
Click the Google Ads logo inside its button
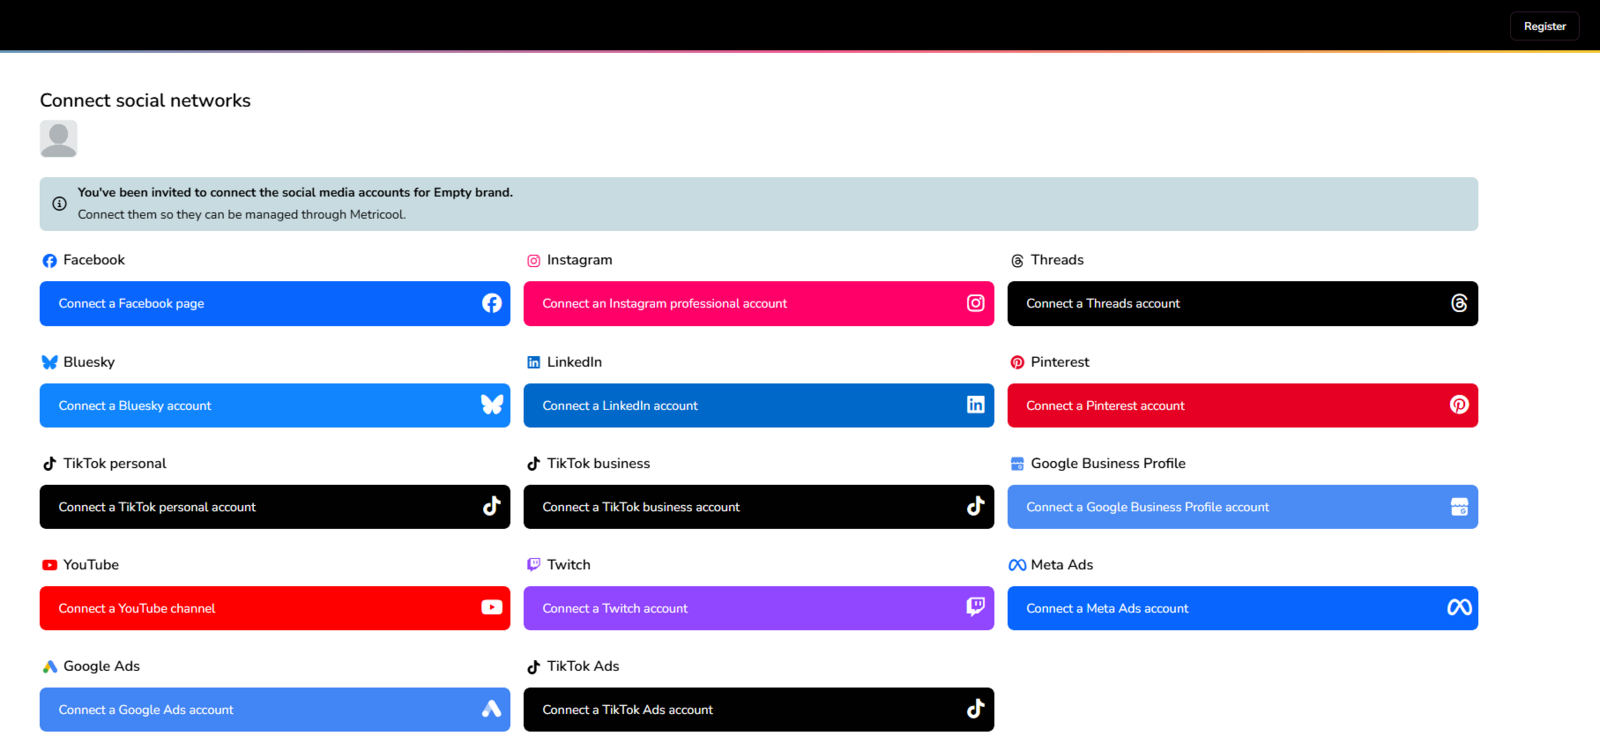click(492, 709)
